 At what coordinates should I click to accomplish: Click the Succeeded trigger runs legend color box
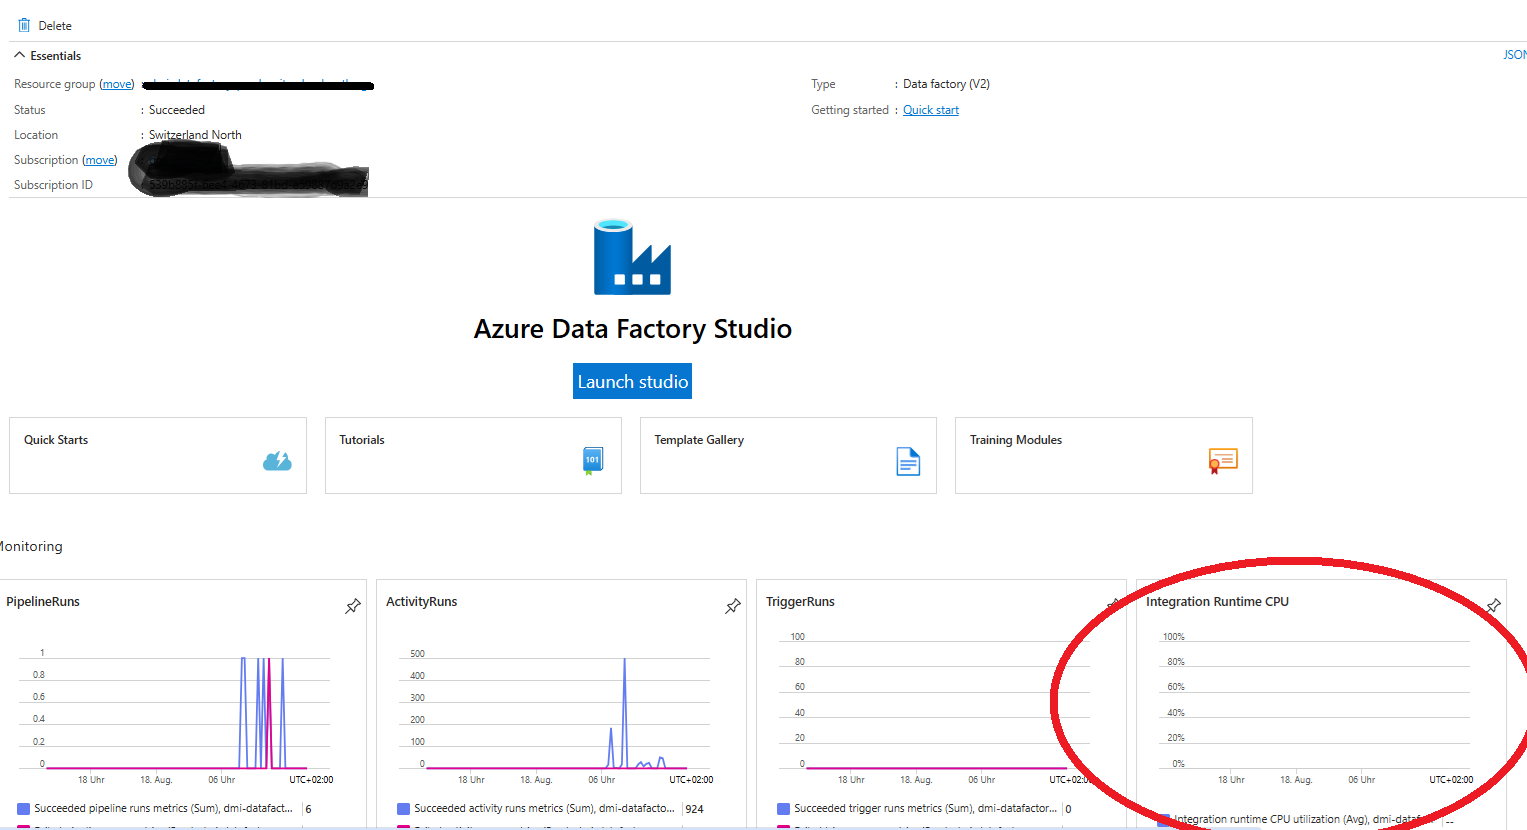(783, 808)
